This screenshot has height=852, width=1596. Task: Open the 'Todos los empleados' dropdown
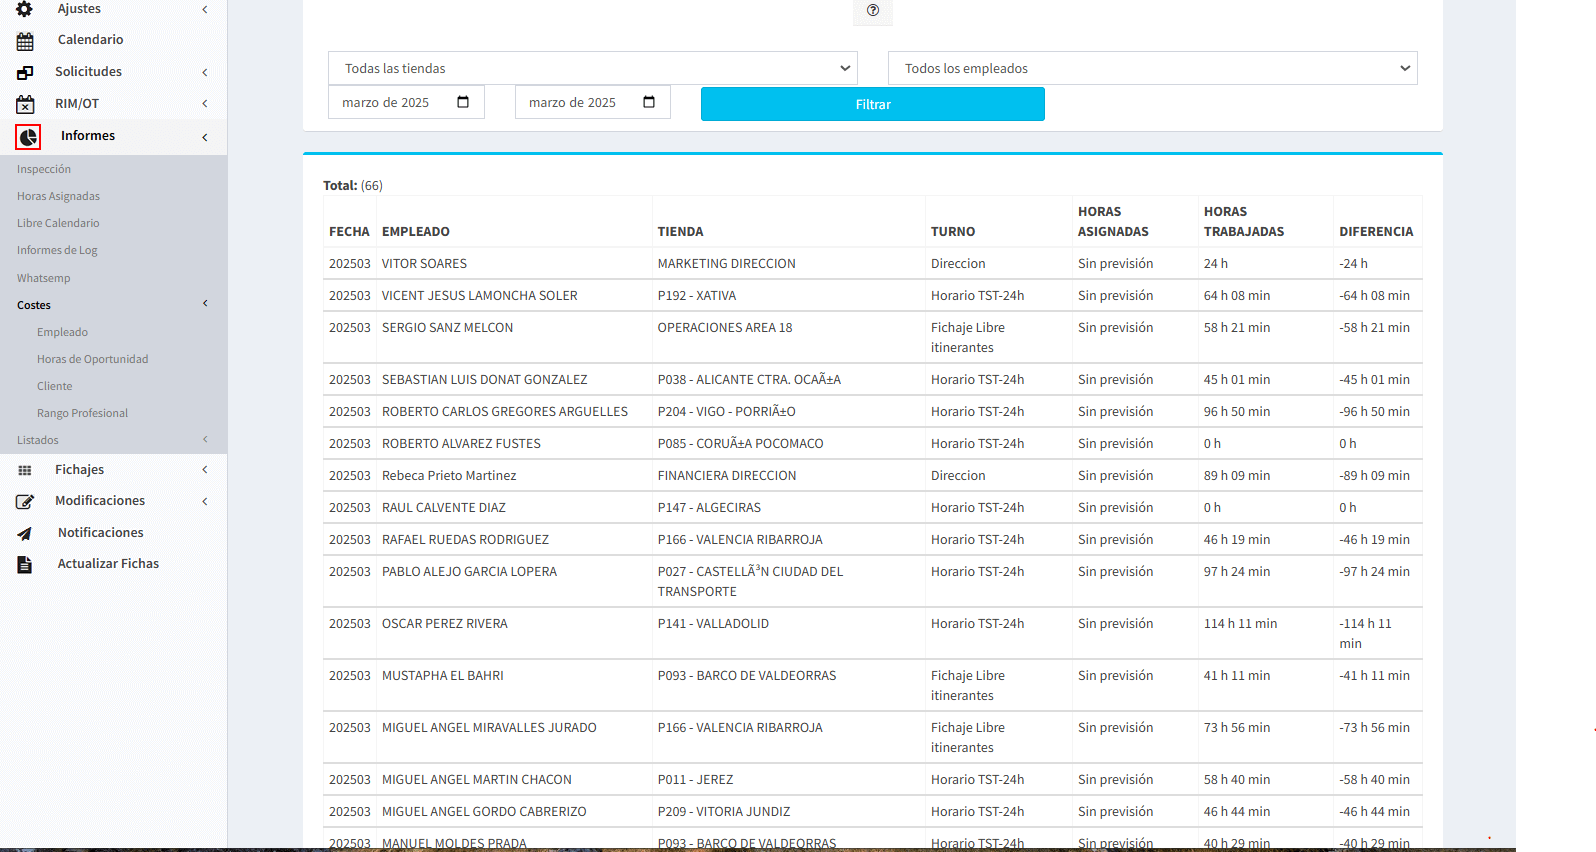point(1152,68)
